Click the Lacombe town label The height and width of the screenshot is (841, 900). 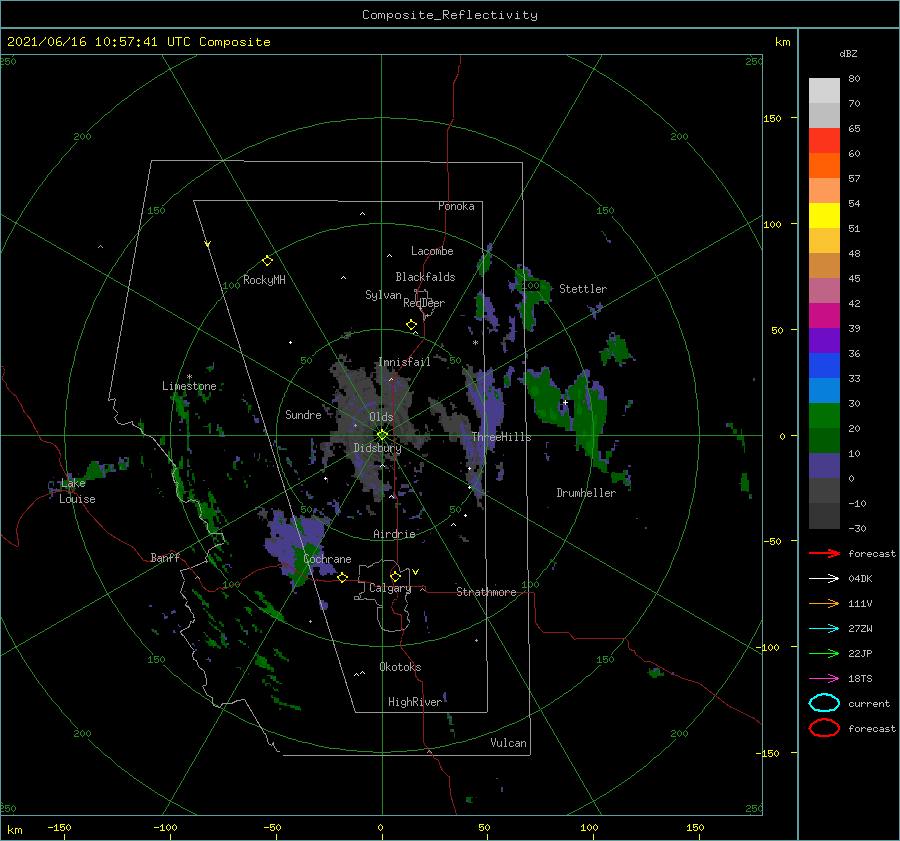tap(432, 251)
